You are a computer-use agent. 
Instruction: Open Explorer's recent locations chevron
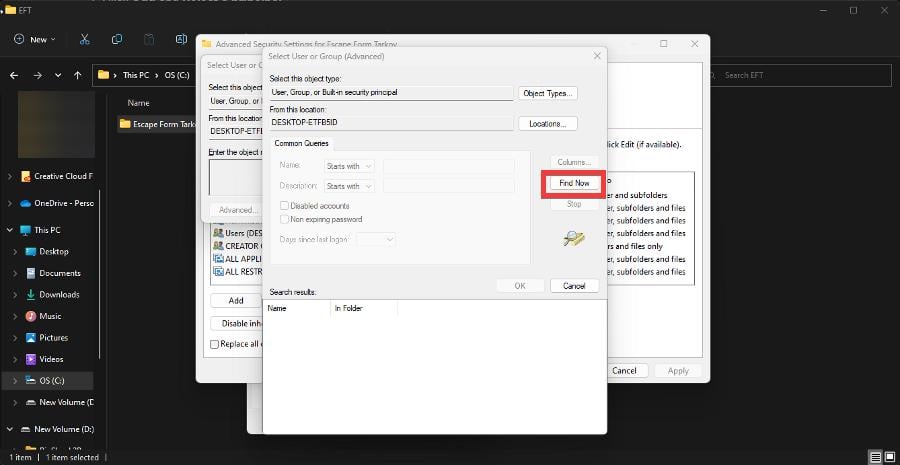(x=58, y=75)
